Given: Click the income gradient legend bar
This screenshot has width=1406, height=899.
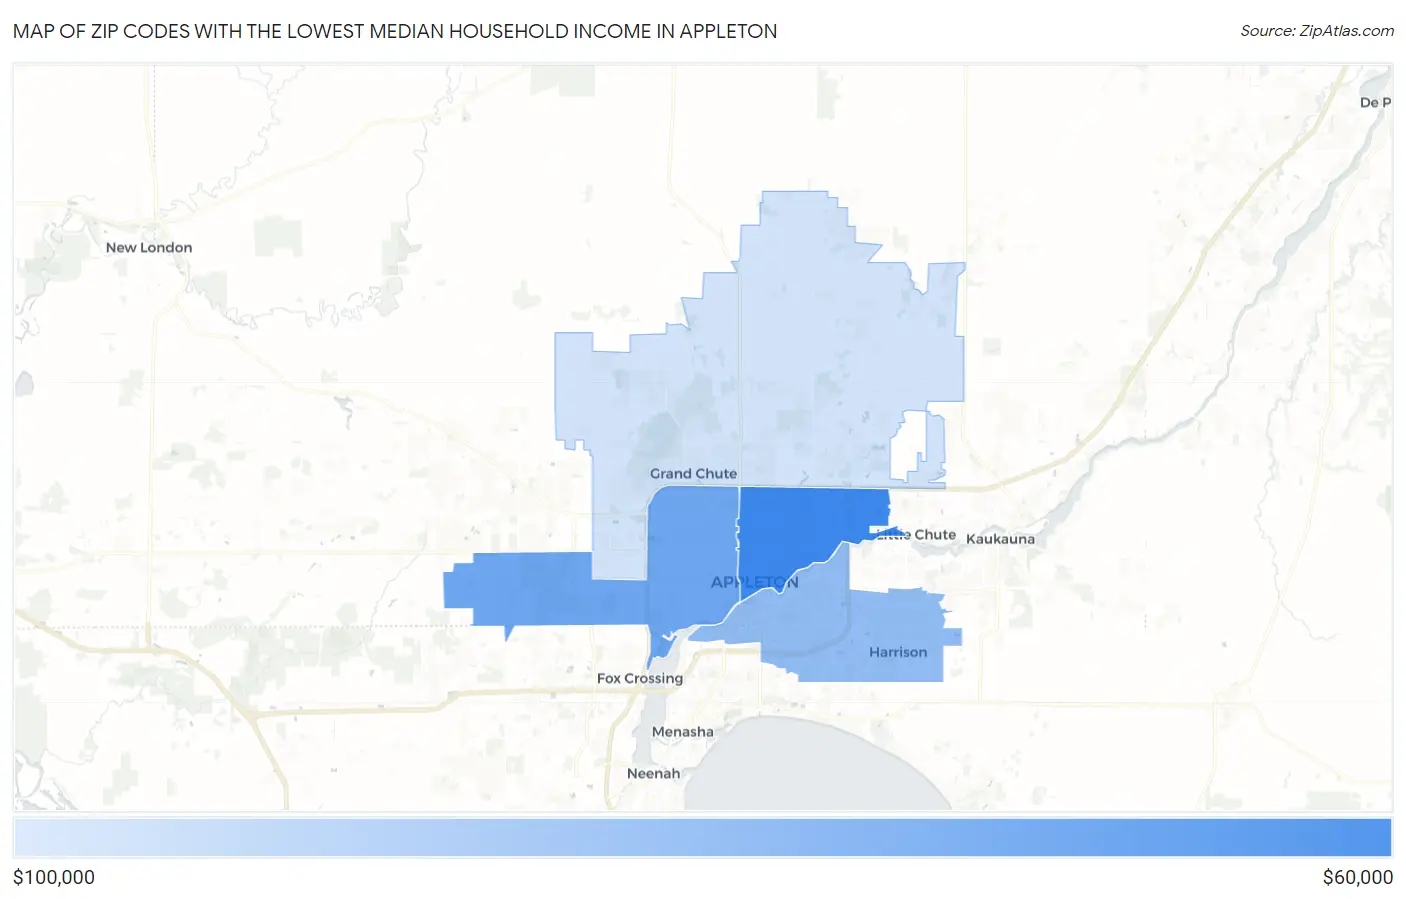Looking at the screenshot, I should pos(703,838).
